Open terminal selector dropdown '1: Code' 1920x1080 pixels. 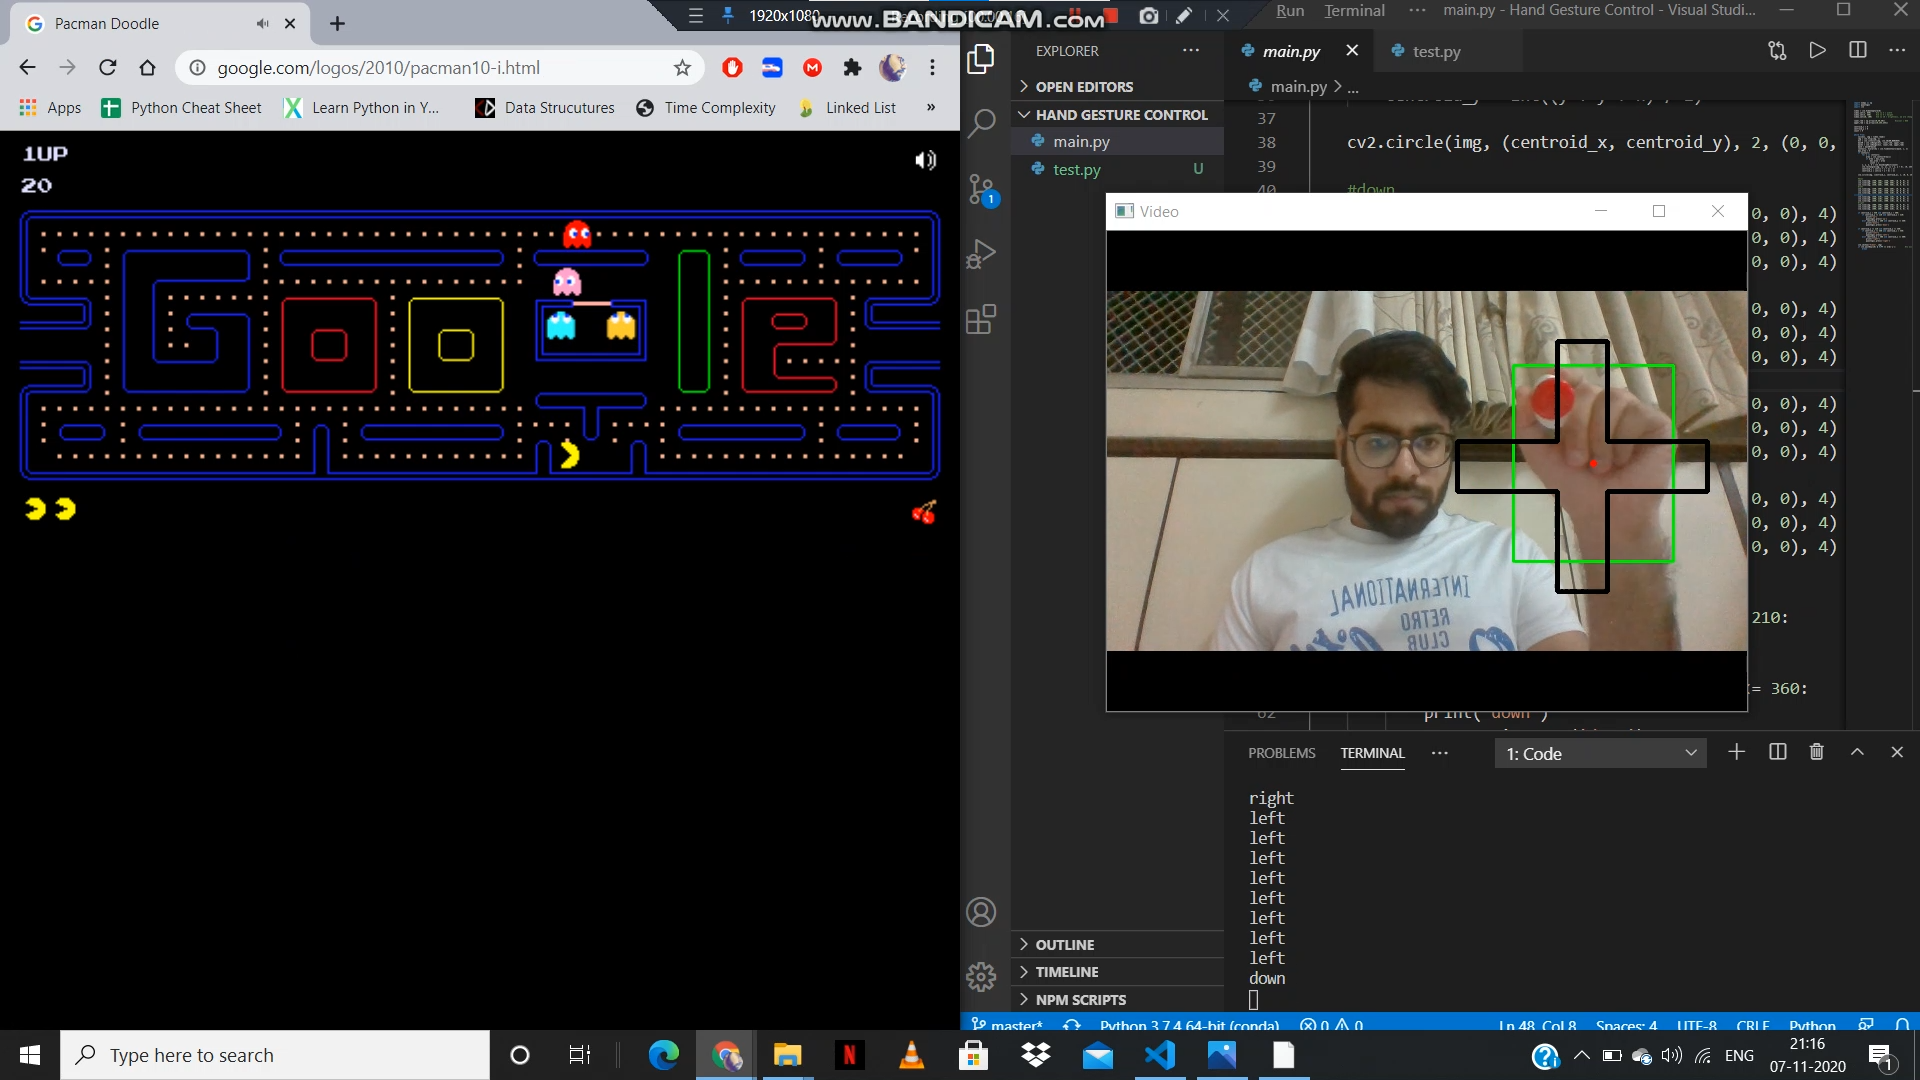[x=1601, y=753]
